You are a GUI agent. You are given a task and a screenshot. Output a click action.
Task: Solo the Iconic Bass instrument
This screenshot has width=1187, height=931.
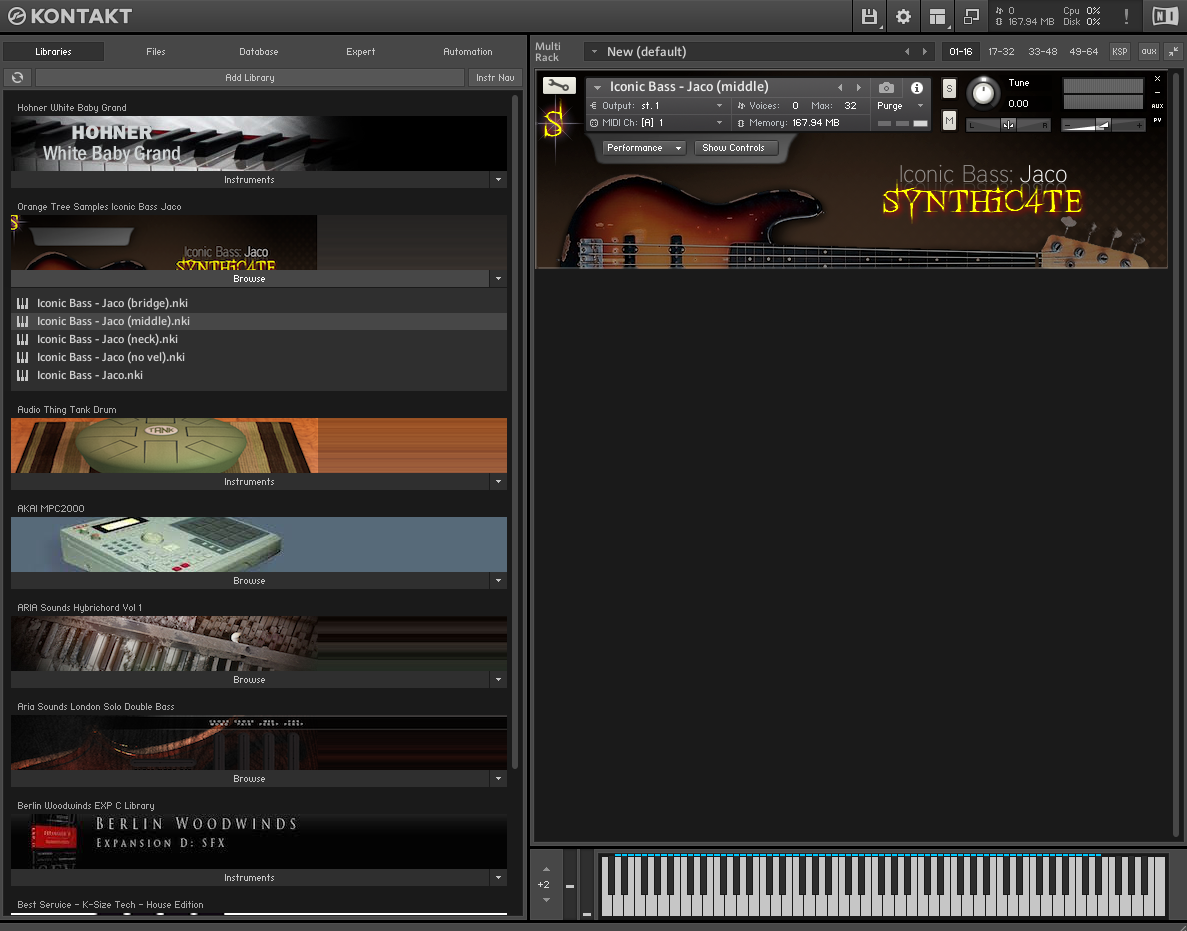[949, 89]
